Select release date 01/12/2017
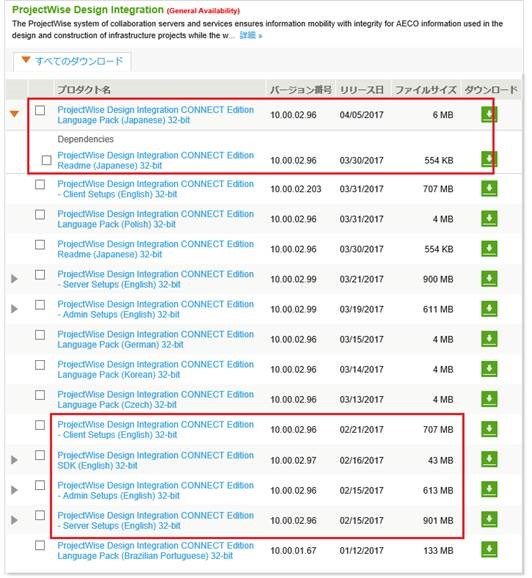 pos(361,551)
